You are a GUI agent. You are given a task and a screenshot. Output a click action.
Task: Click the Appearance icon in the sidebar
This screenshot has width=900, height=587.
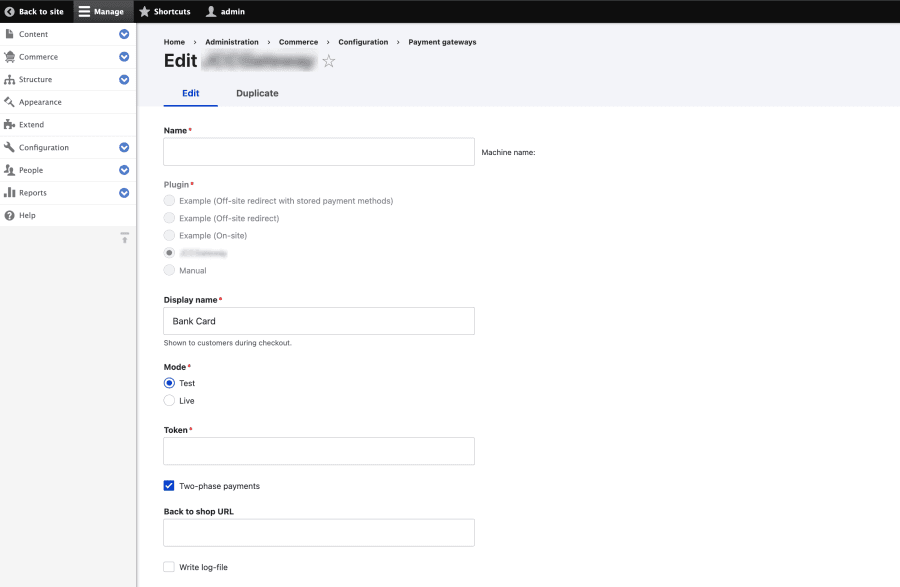(x=9, y=102)
